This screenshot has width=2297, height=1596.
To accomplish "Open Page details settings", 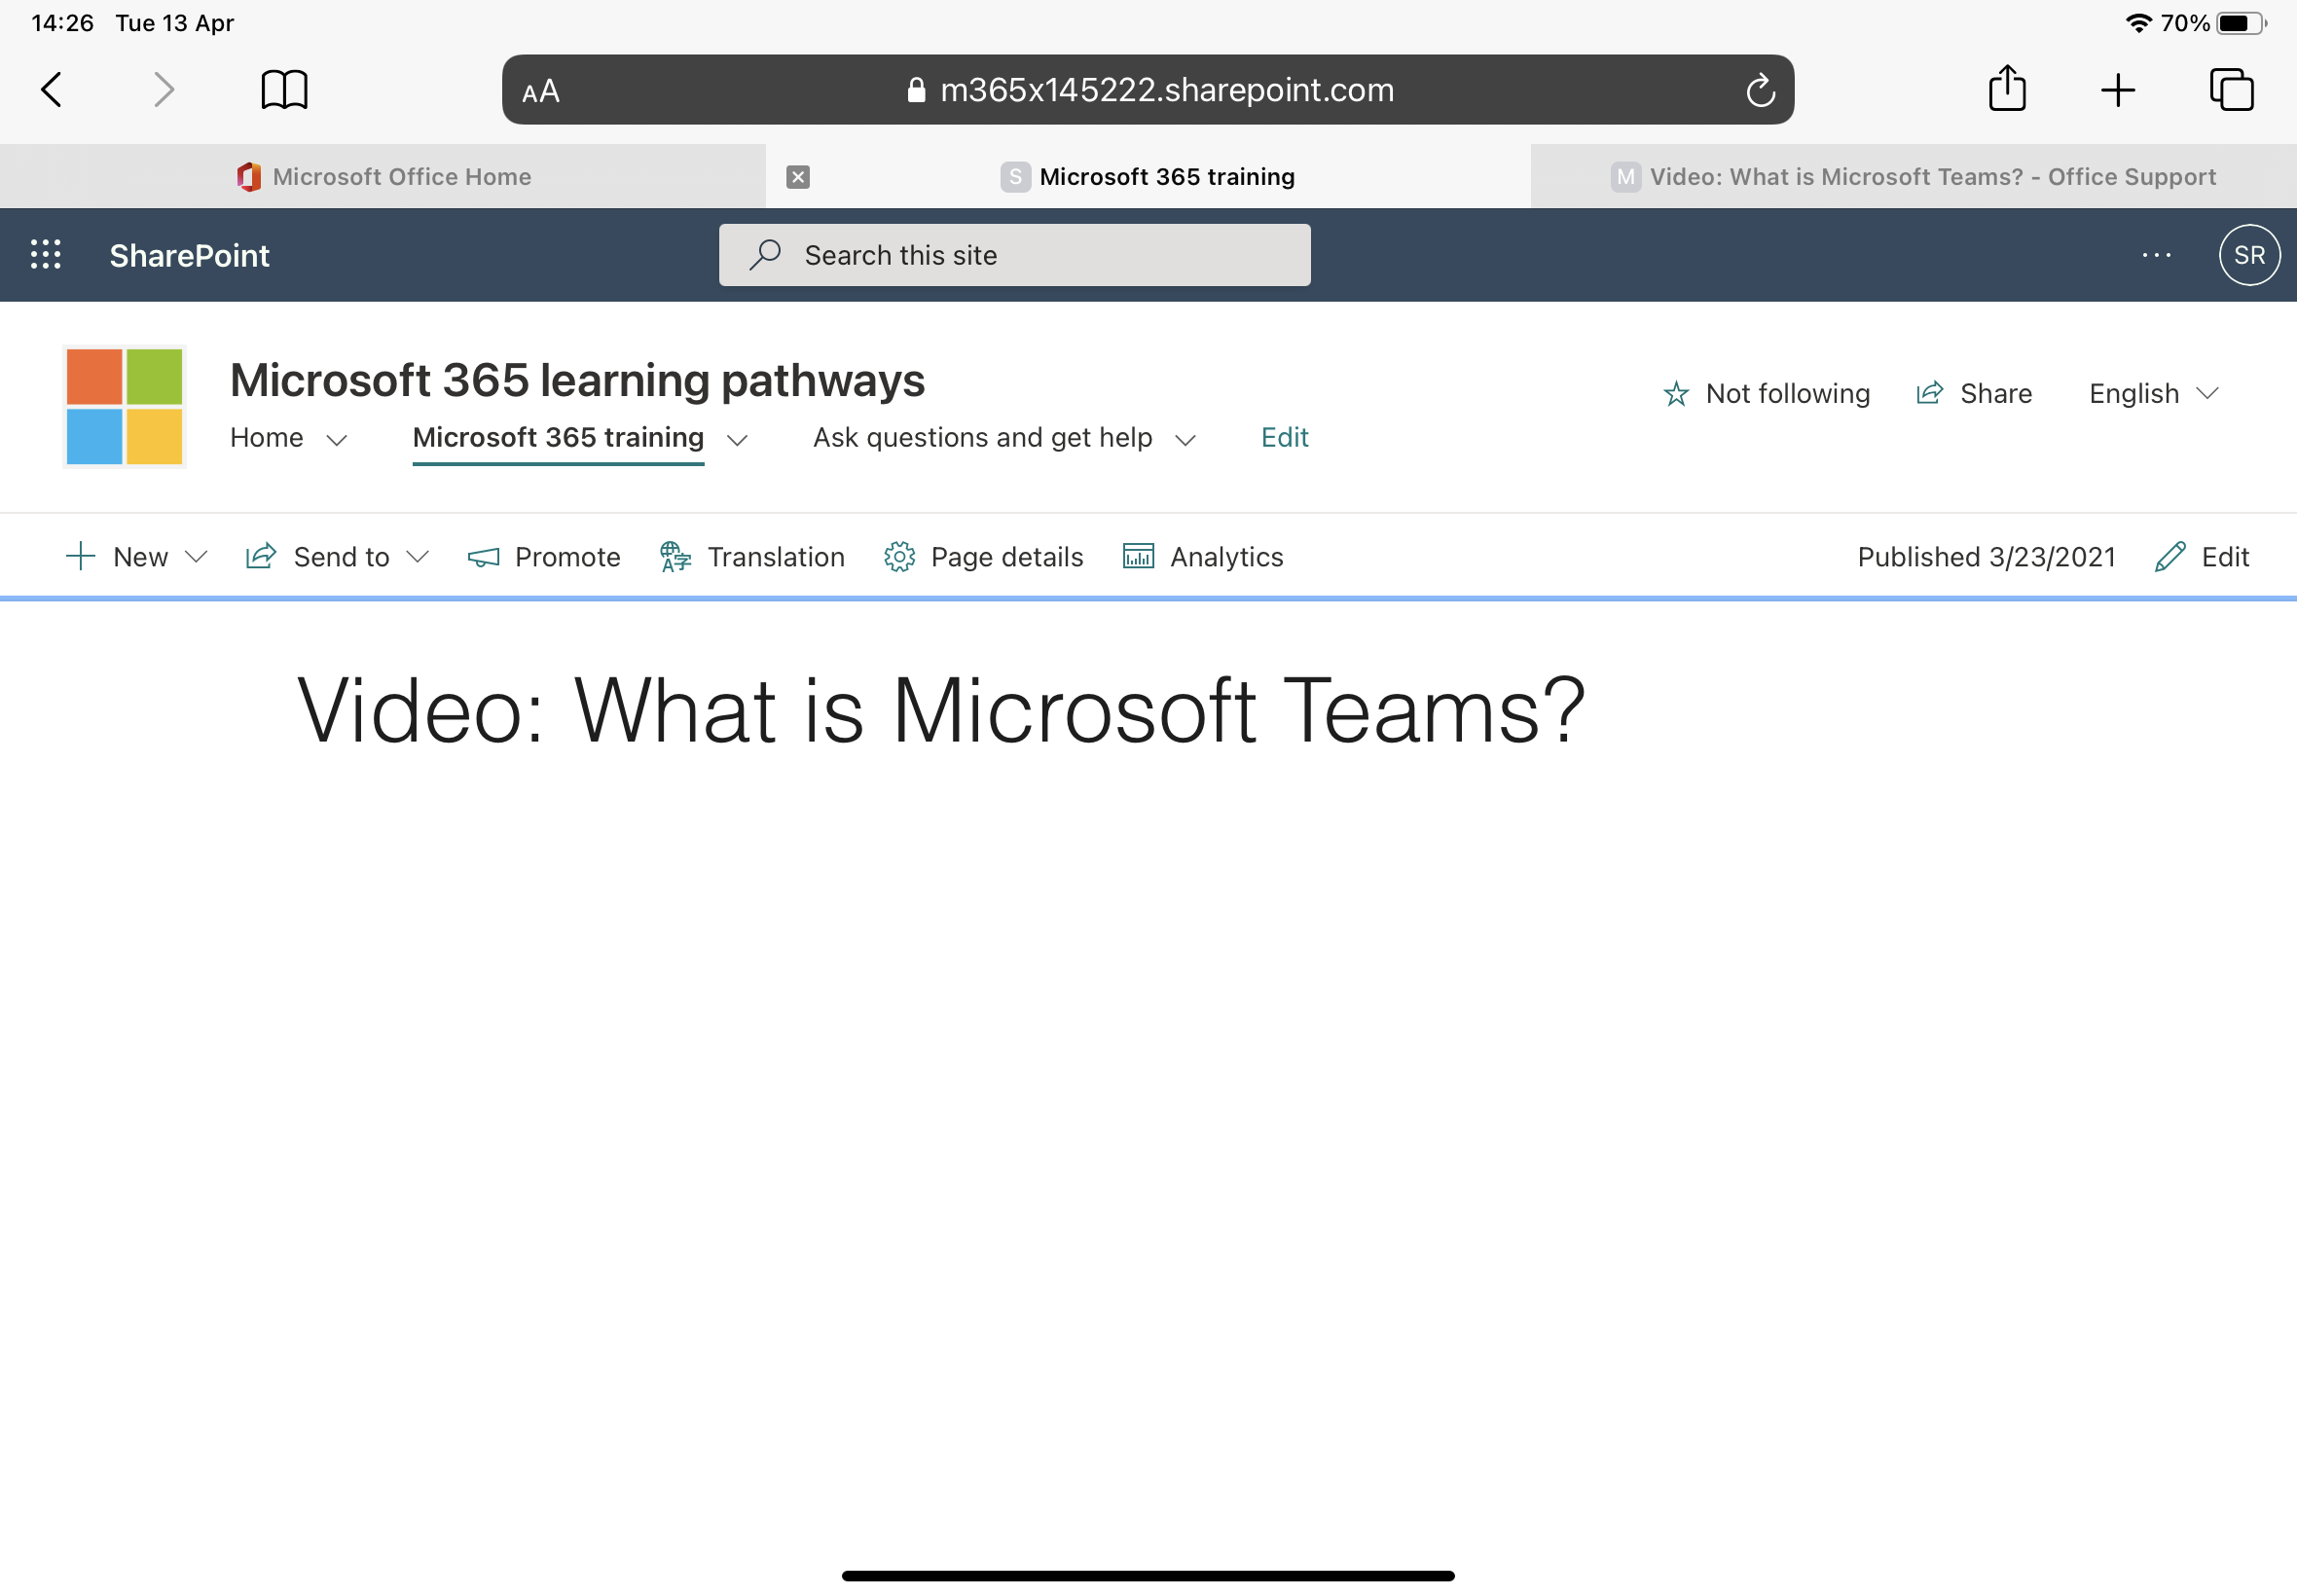I will coord(983,557).
